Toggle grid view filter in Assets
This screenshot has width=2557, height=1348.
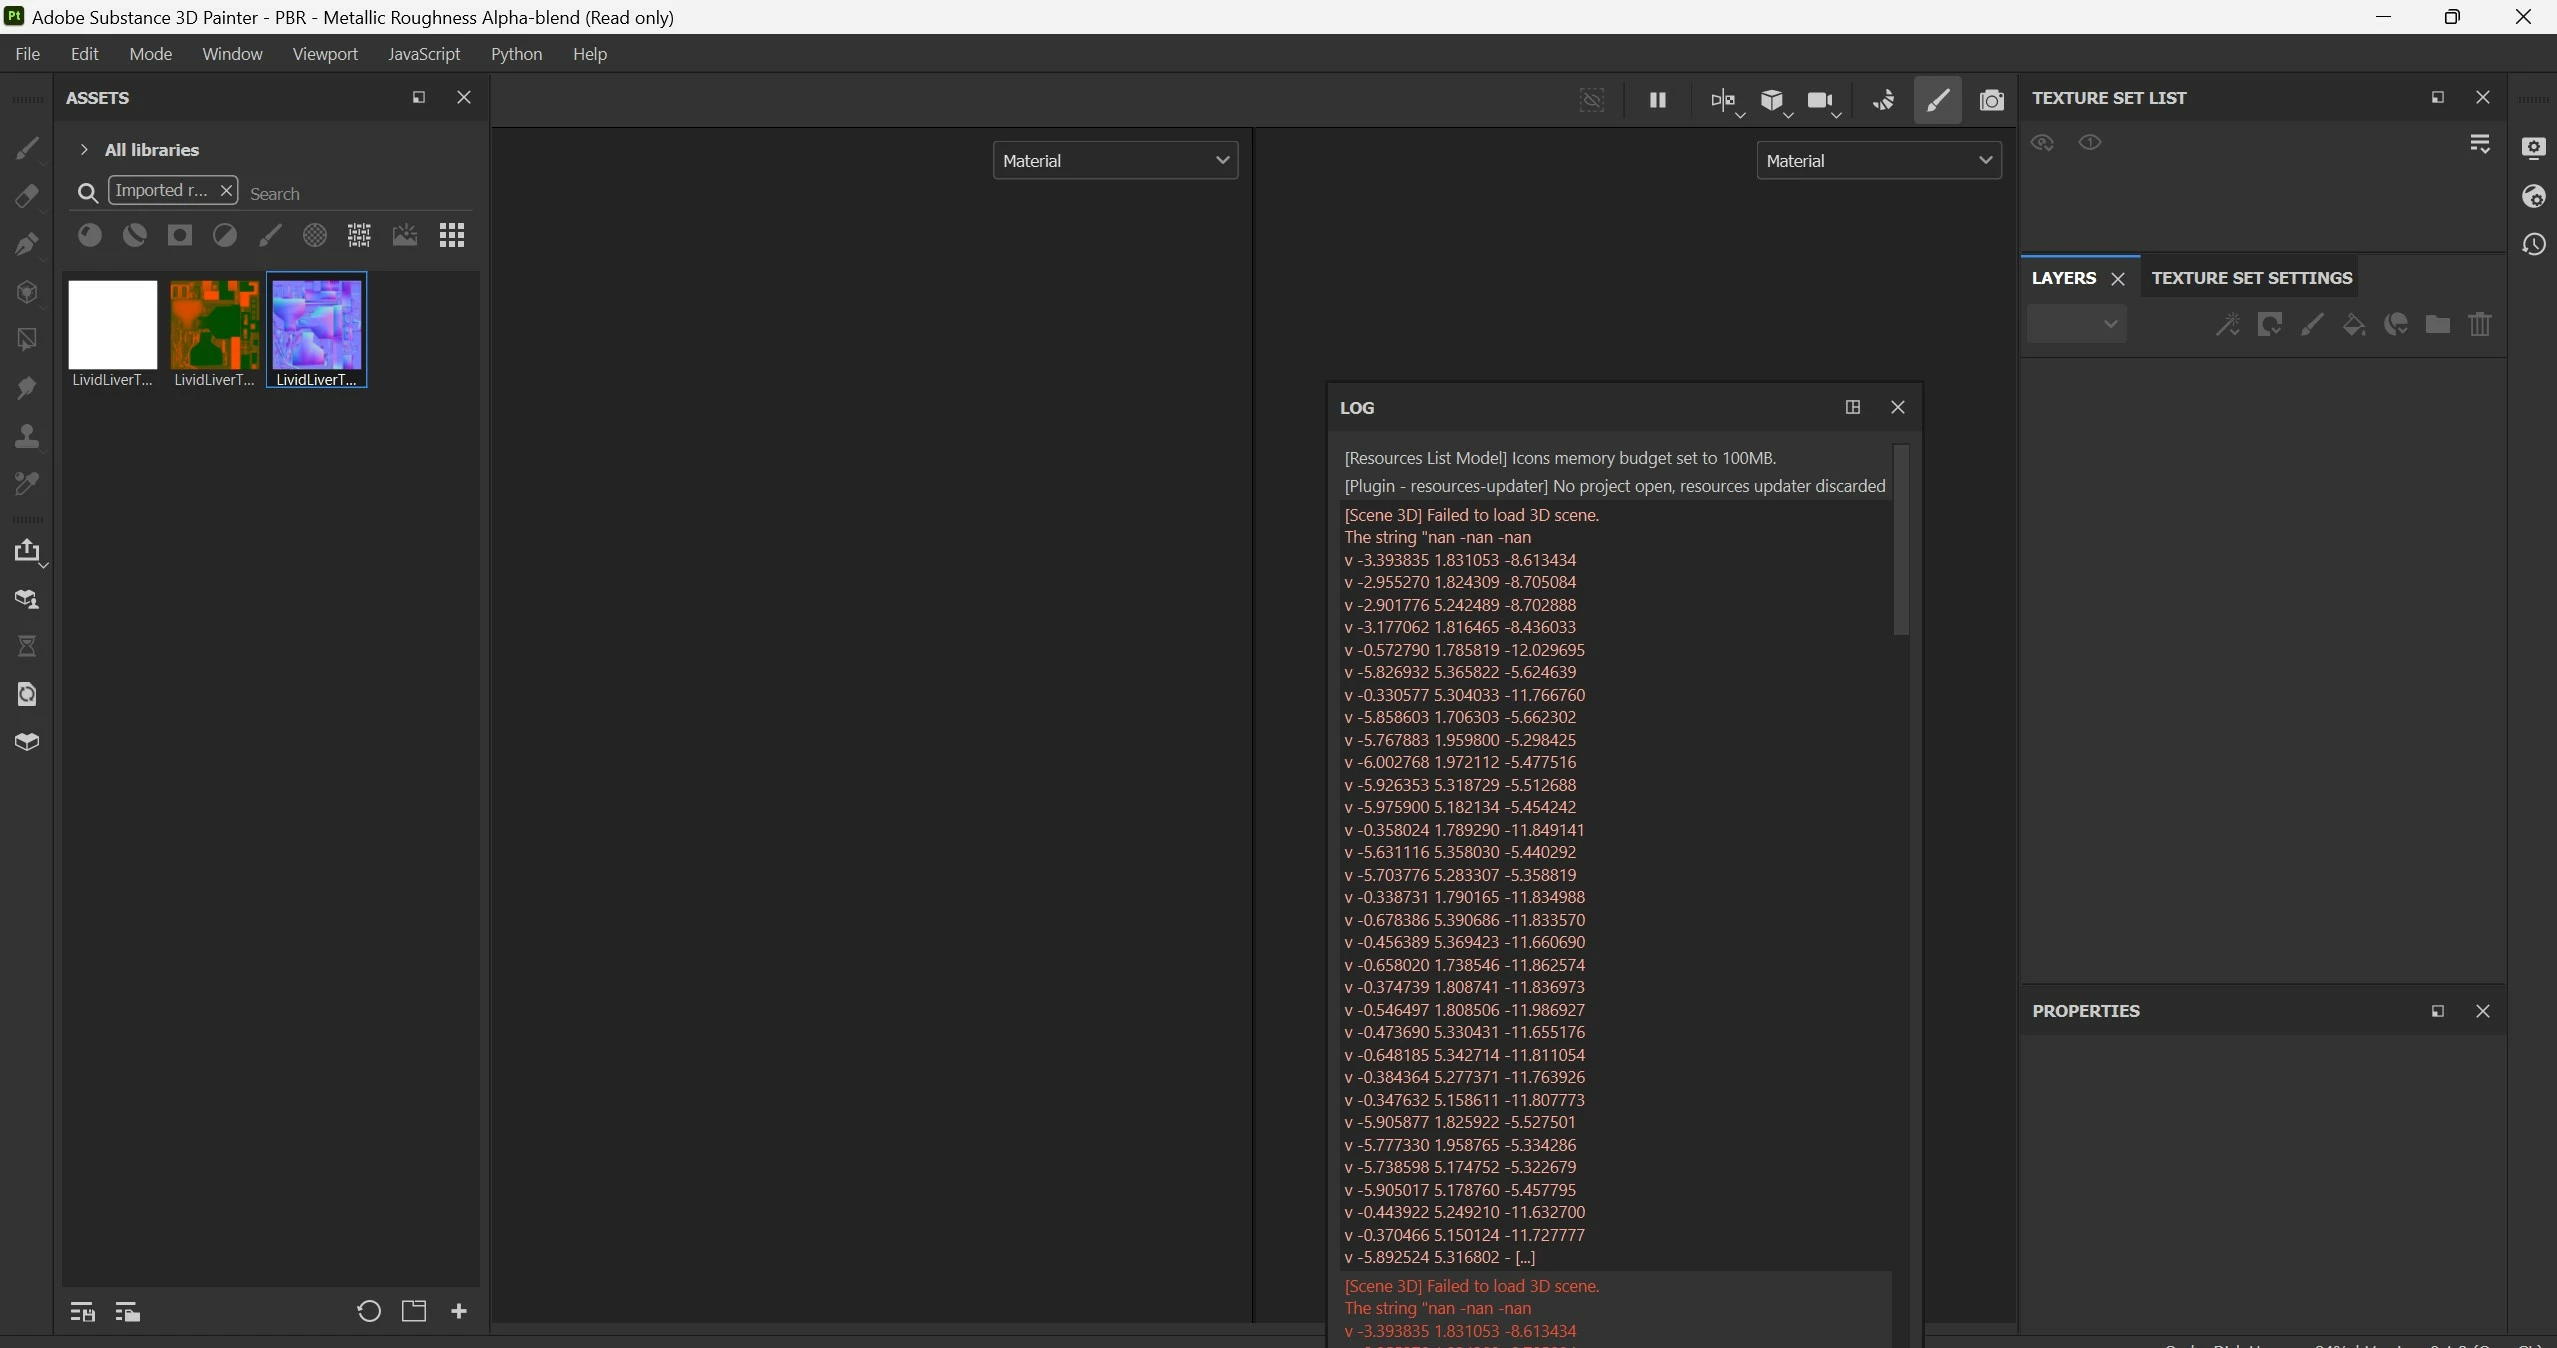pos(452,235)
